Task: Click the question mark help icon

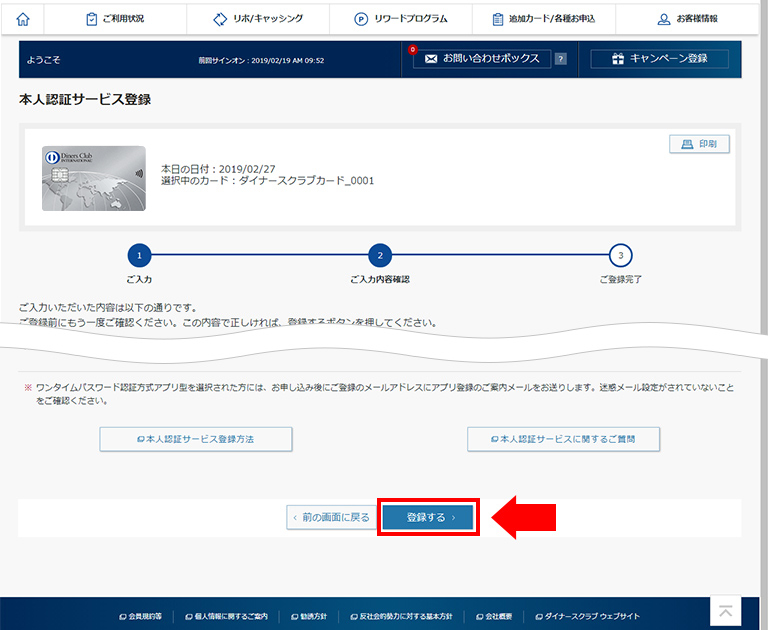Action: 561,59
